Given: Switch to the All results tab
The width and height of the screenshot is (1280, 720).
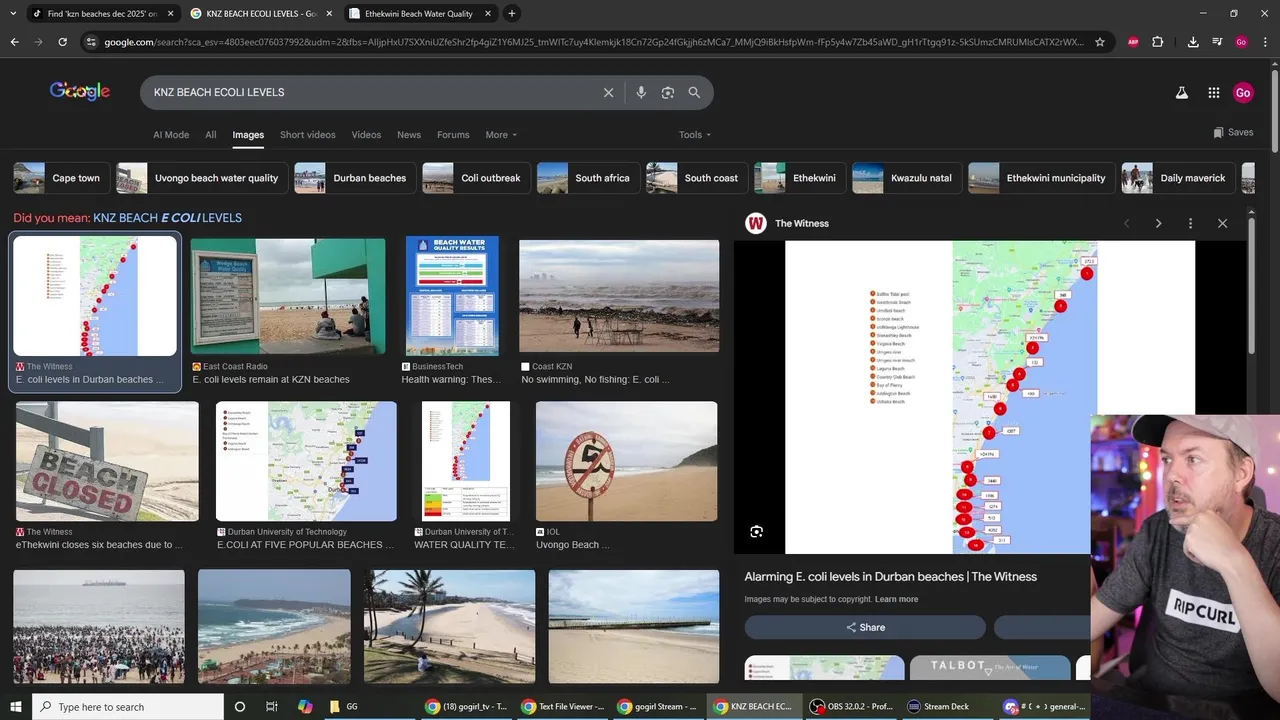Looking at the screenshot, I should [x=211, y=135].
